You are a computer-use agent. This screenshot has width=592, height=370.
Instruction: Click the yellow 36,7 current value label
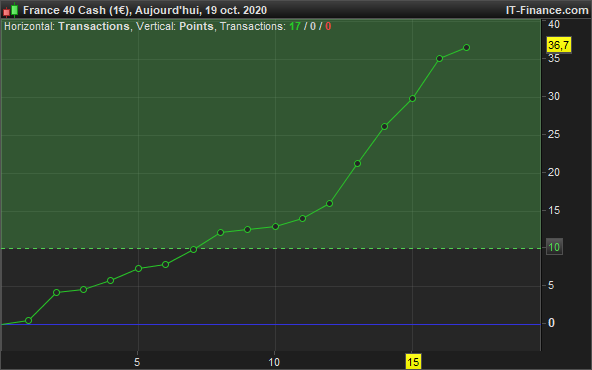tap(559, 45)
